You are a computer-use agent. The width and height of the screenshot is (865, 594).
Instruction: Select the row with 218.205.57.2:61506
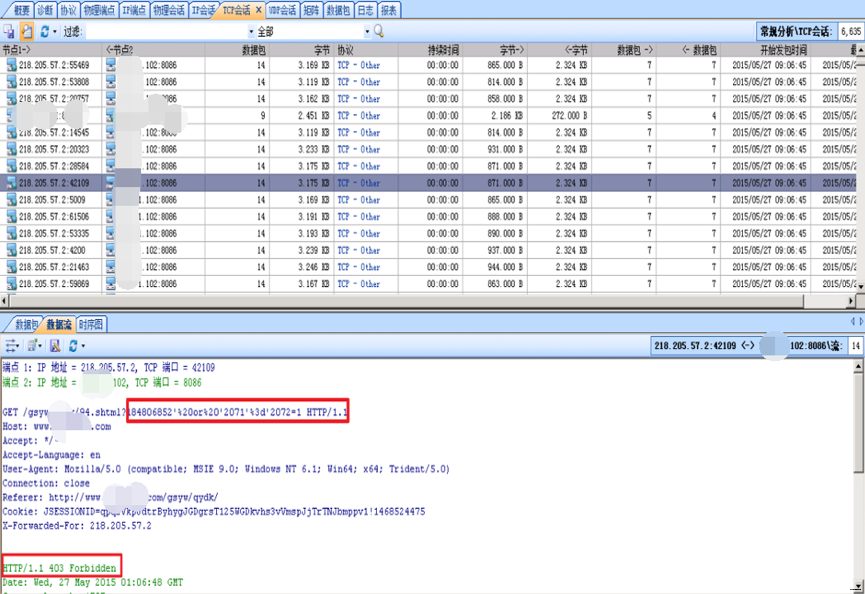pos(53,217)
